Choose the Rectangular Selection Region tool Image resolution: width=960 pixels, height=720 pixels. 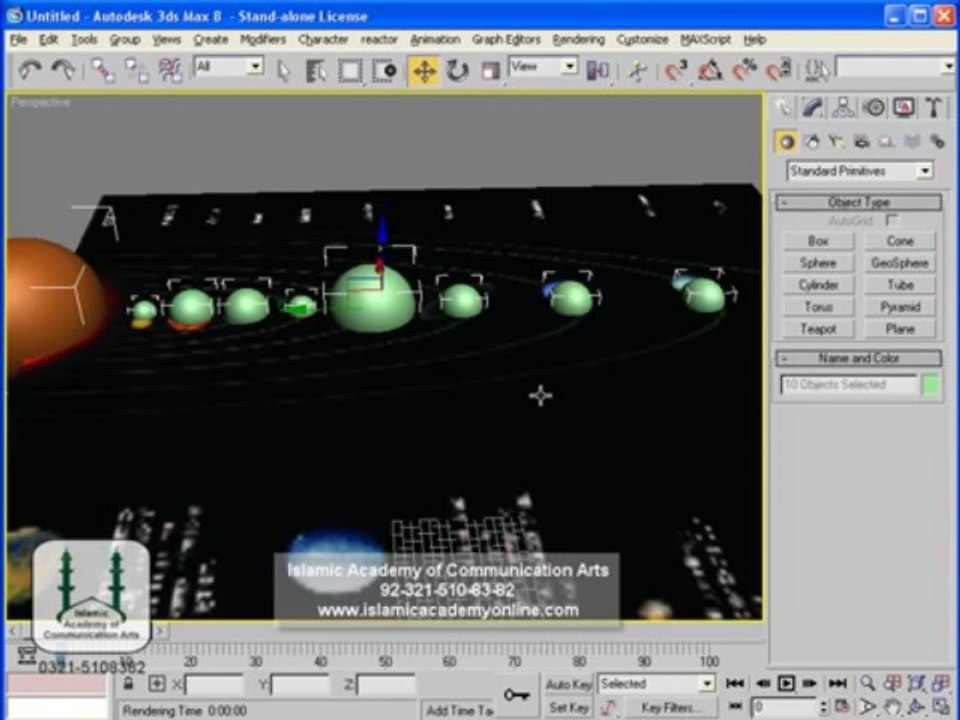pos(350,70)
